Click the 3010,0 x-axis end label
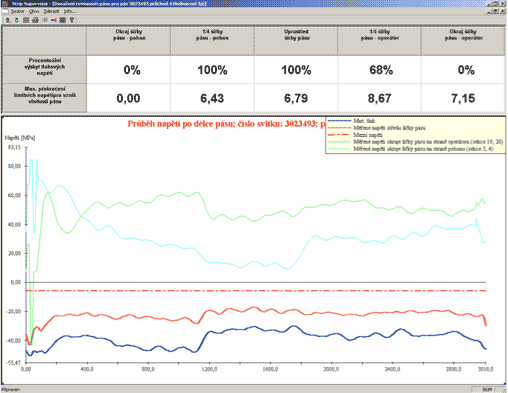Viewport: 508px width, 393px height. click(x=486, y=369)
